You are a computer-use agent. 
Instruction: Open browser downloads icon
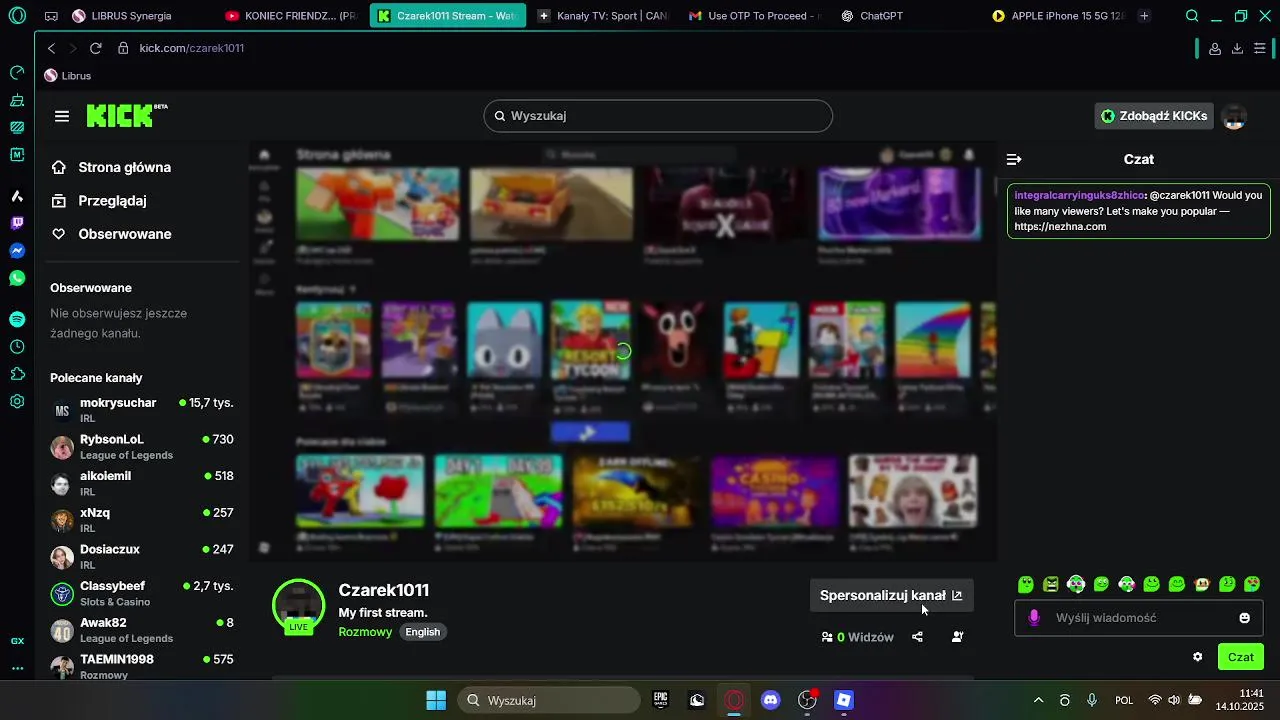(x=1237, y=48)
